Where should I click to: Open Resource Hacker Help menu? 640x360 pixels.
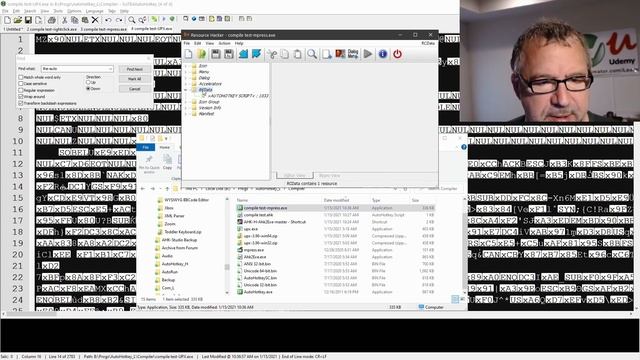[x=239, y=43]
